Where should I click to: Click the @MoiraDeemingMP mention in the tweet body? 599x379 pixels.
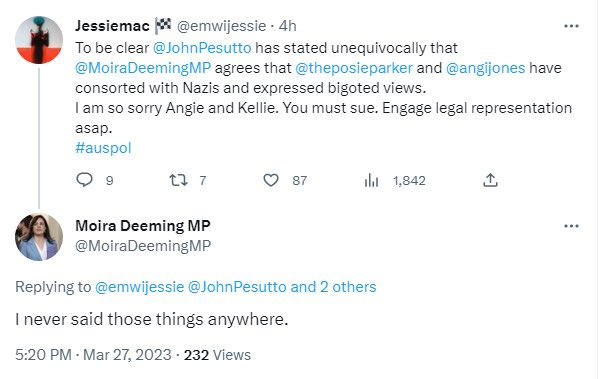point(143,68)
